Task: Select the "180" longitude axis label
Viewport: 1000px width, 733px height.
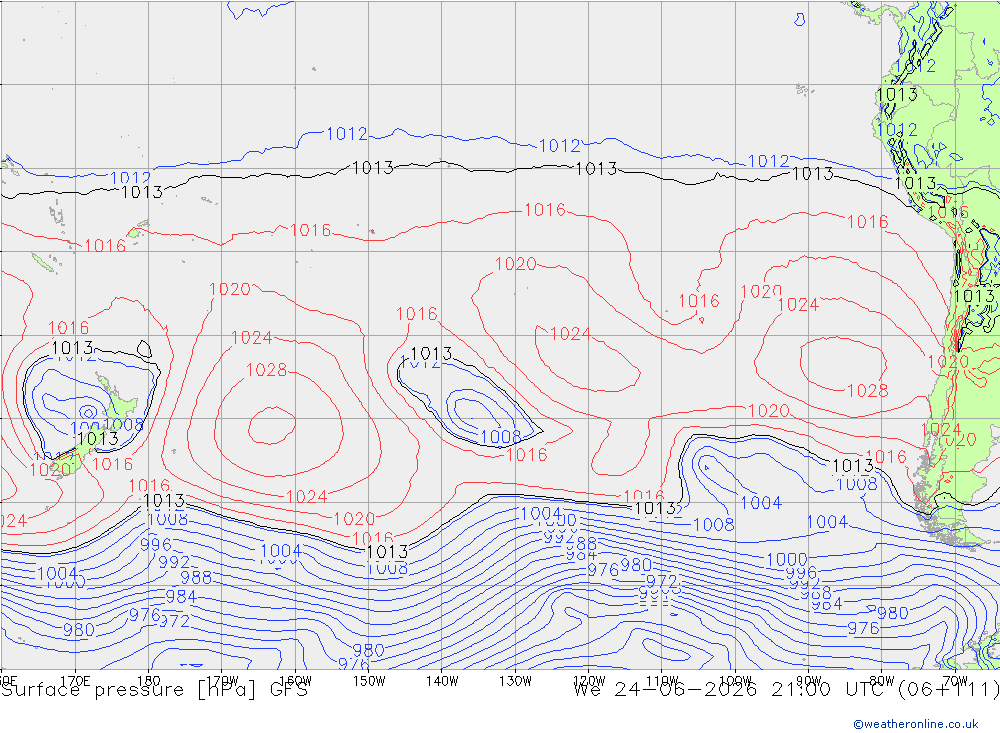Action: point(149,681)
